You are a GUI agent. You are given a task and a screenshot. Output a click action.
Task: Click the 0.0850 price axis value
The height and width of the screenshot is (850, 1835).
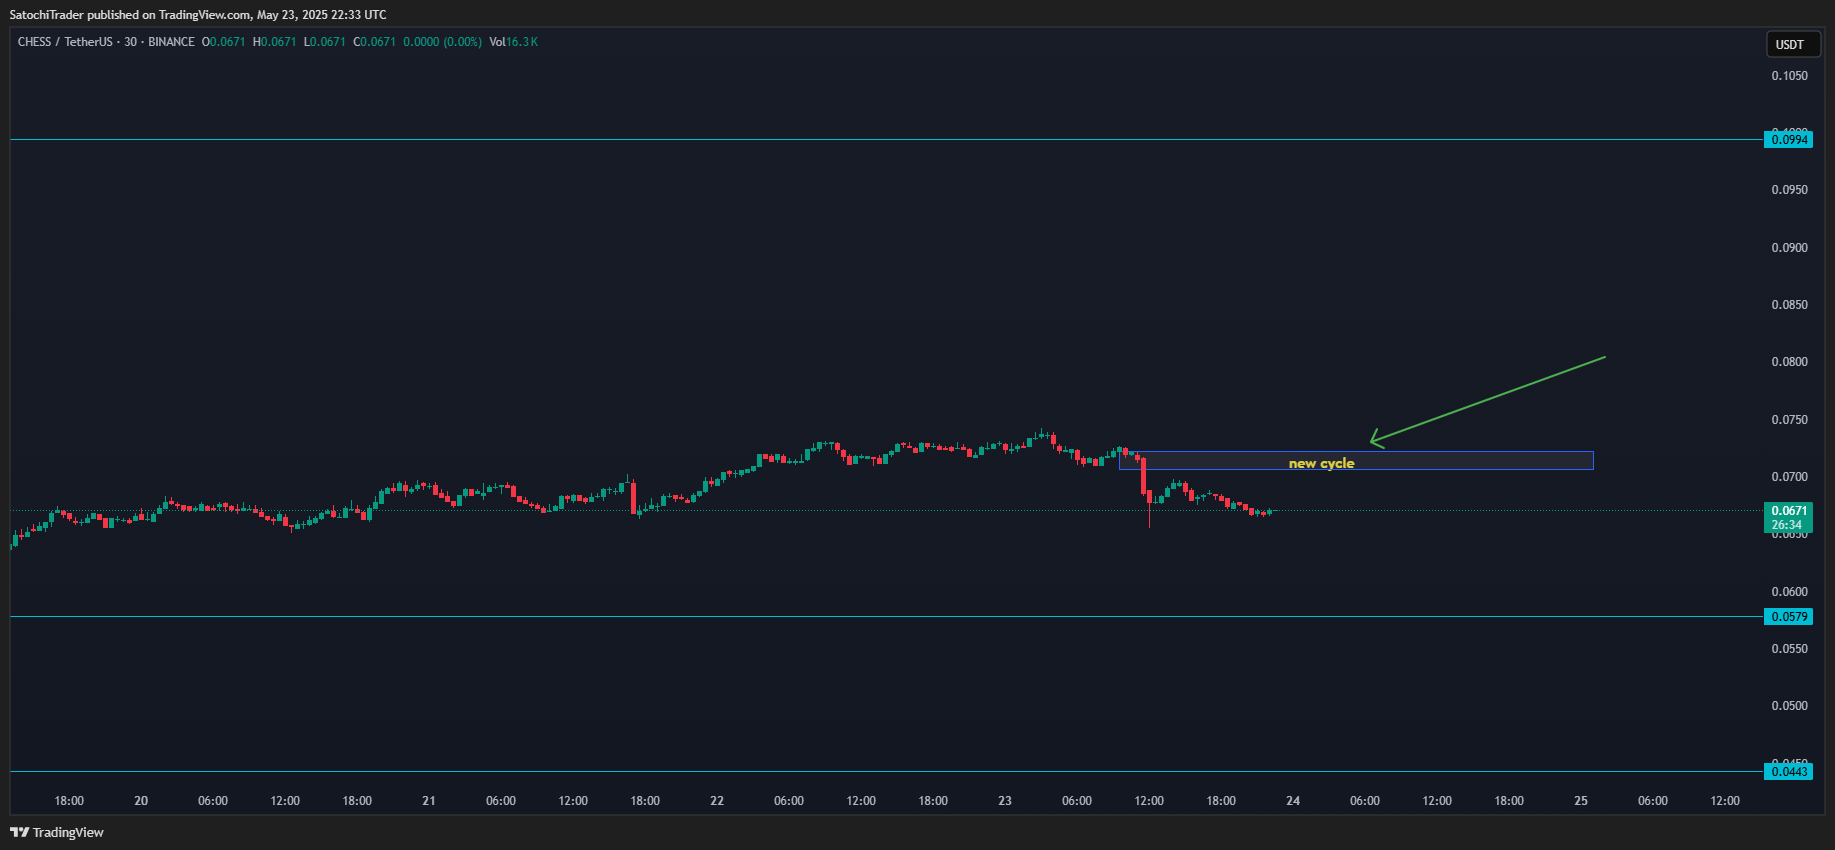pyautogui.click(x=1789, y=305)
